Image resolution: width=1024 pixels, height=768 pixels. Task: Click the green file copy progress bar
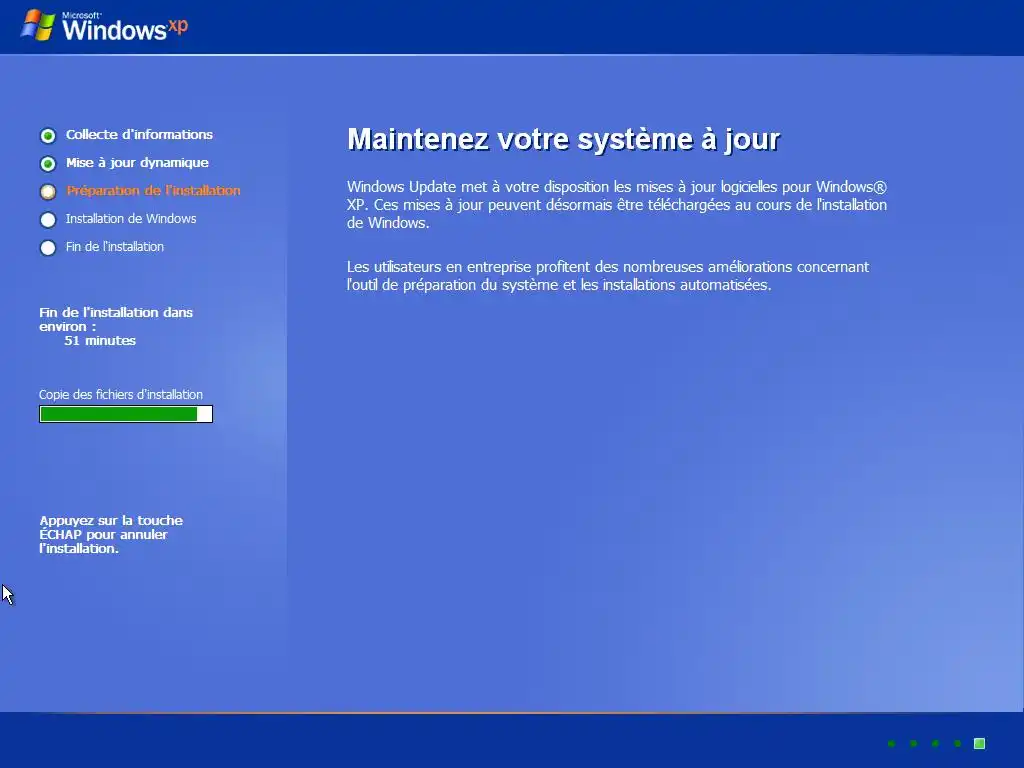coord(126,414)
